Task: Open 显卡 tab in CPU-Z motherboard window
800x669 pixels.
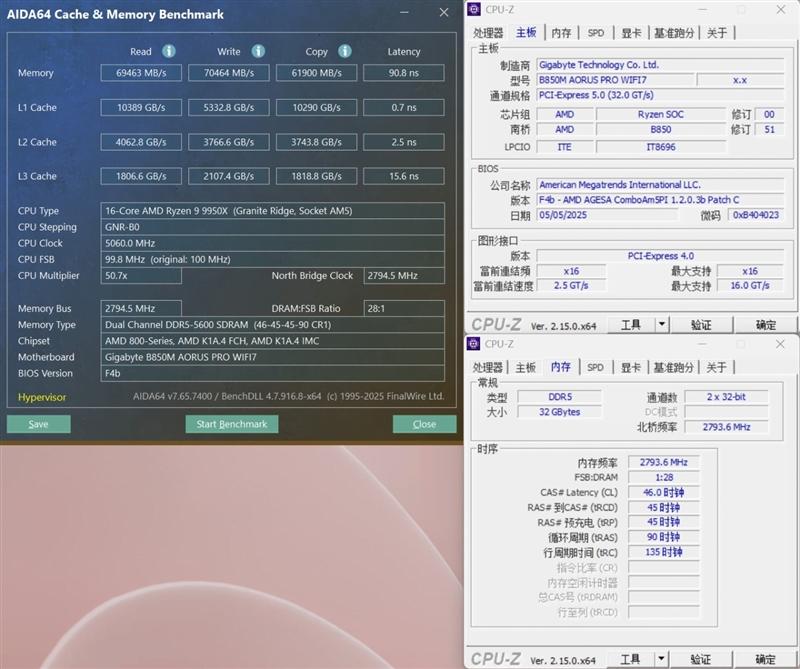Action: [629, 33]
